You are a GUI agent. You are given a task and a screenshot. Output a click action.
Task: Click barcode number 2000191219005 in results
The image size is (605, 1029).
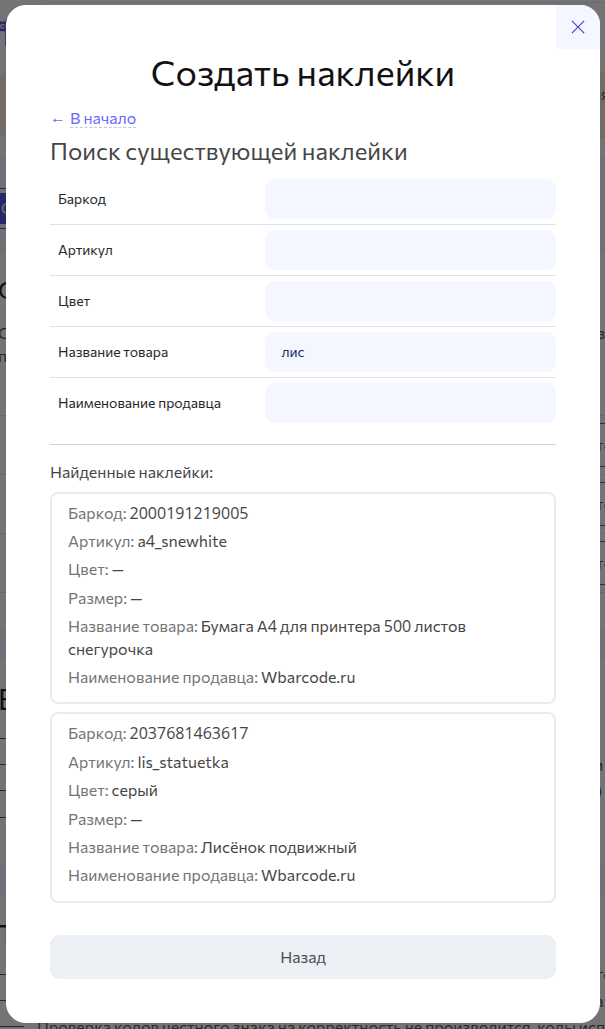click(x=189, y=514)
